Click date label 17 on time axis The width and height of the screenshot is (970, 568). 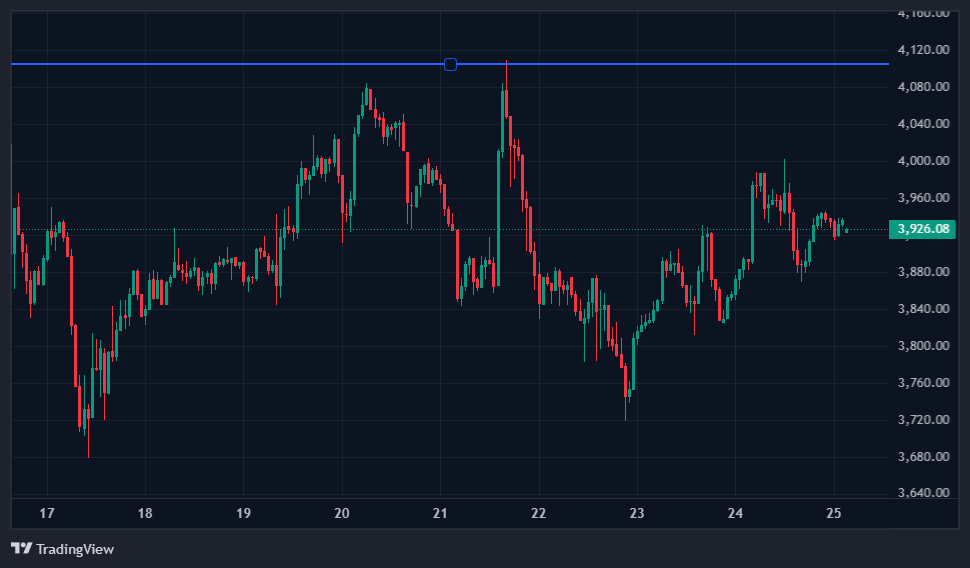tap(46, 514)
